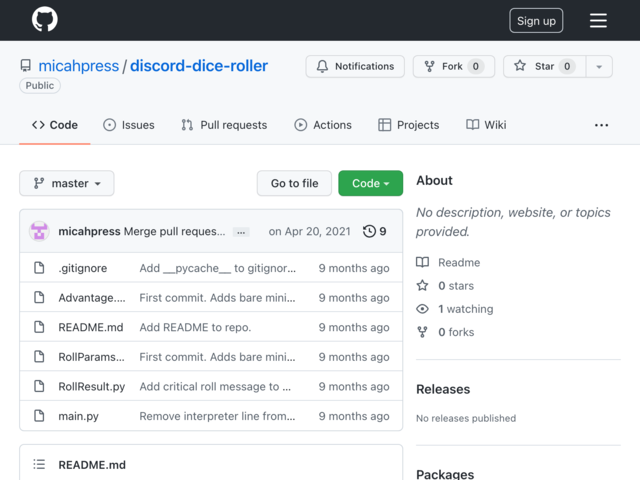The image size is (640, 480).
Task: Open the Merge pull request commit message
Action: 174,231
